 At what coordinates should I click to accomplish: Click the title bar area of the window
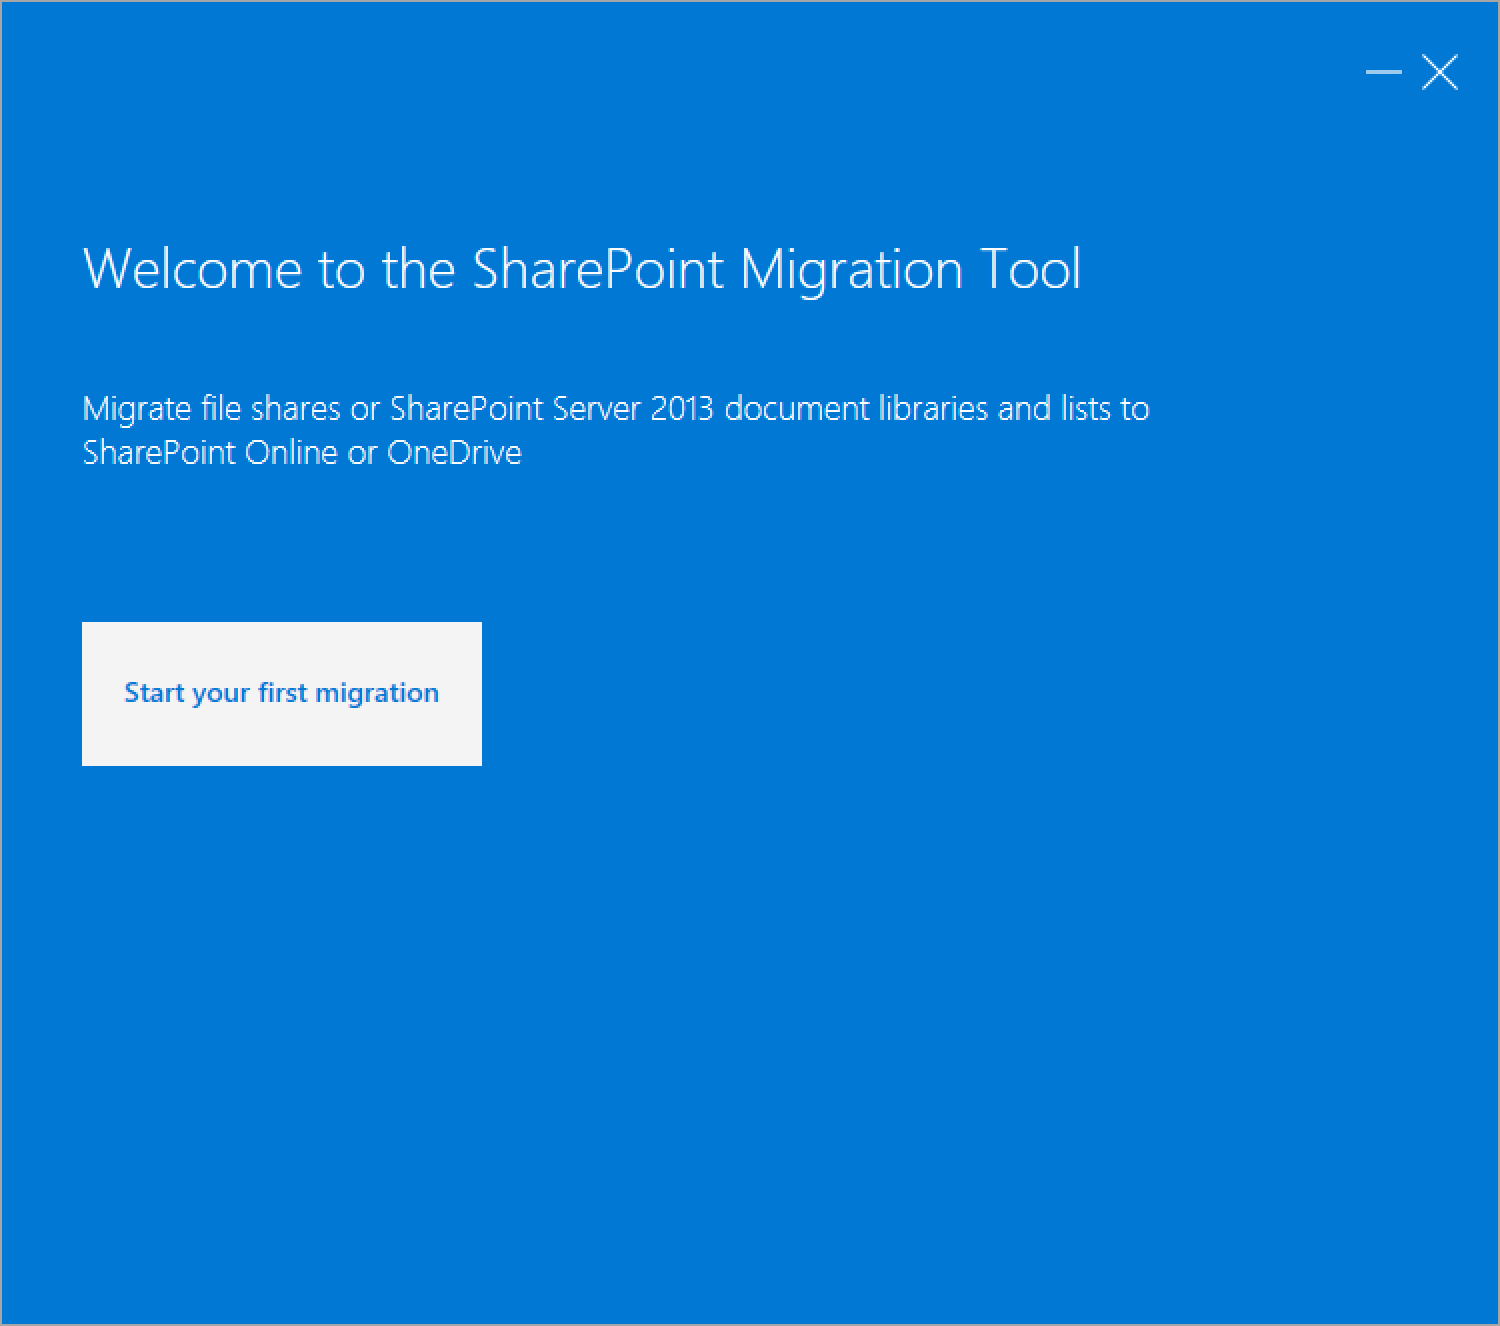pyautogui.click(x=700, y=72)
